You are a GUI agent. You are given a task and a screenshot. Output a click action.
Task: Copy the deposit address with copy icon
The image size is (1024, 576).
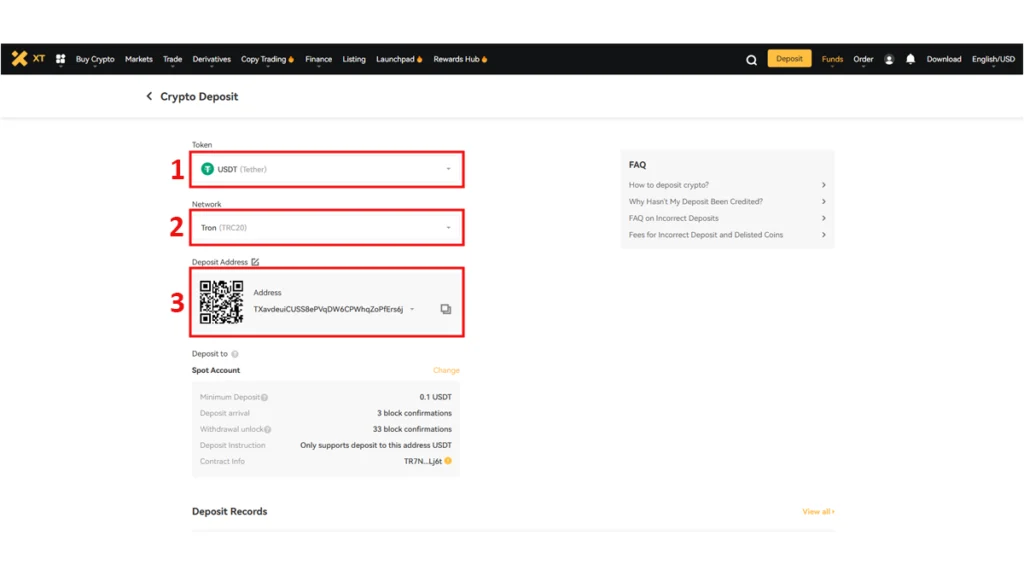[445, 309]
